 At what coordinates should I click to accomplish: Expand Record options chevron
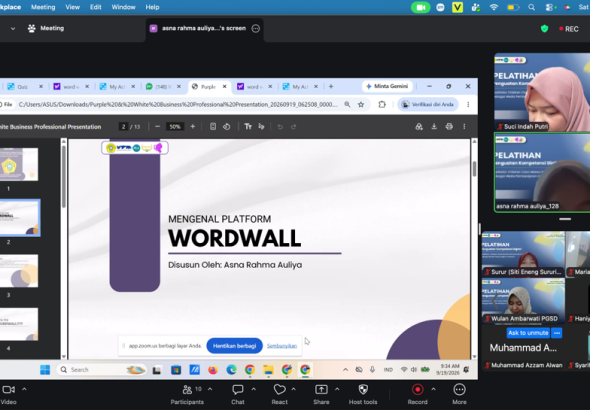433,389
